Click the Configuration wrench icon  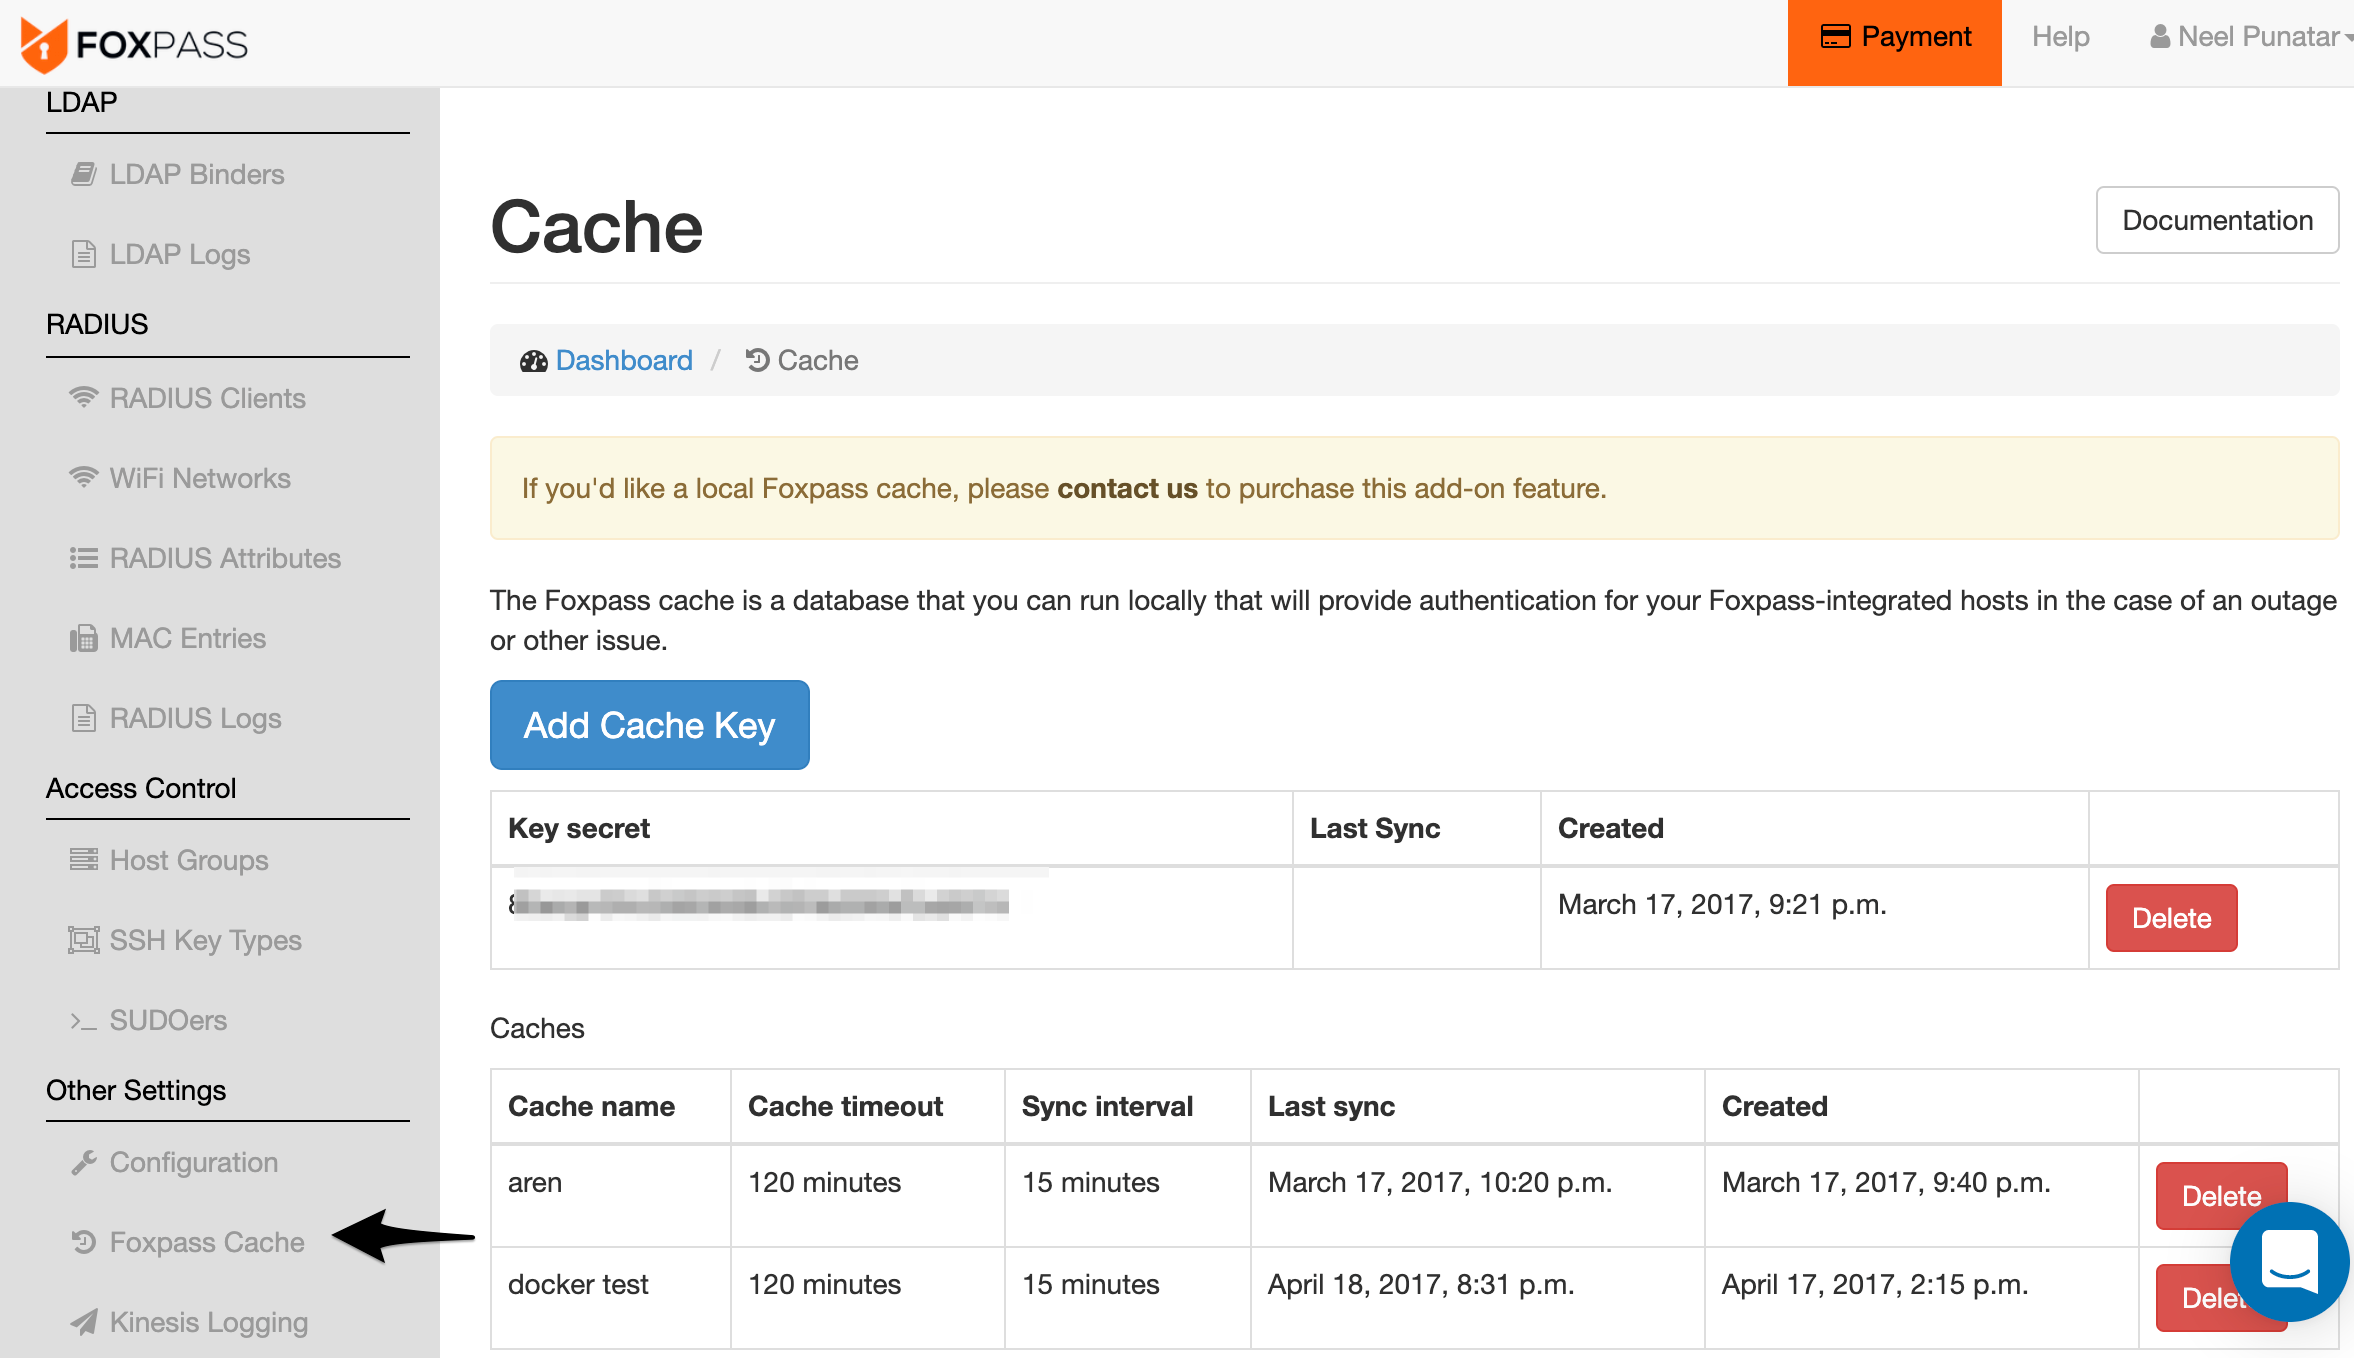coord(84,1162)
